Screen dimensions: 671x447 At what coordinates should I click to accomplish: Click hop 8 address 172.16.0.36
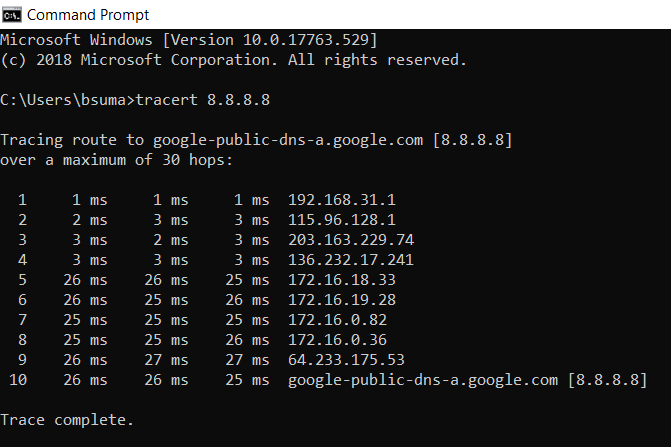pyautogui.click(x=339, y=340)
